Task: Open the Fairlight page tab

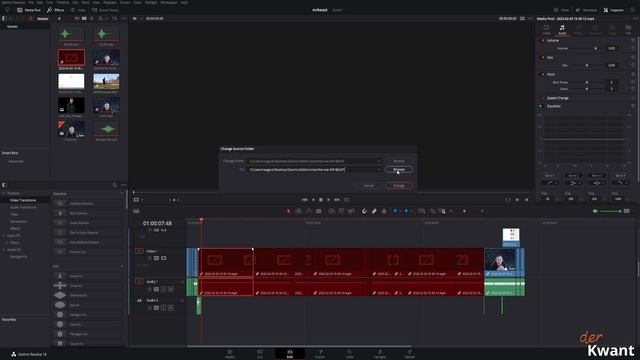Action: pos(380,353)
